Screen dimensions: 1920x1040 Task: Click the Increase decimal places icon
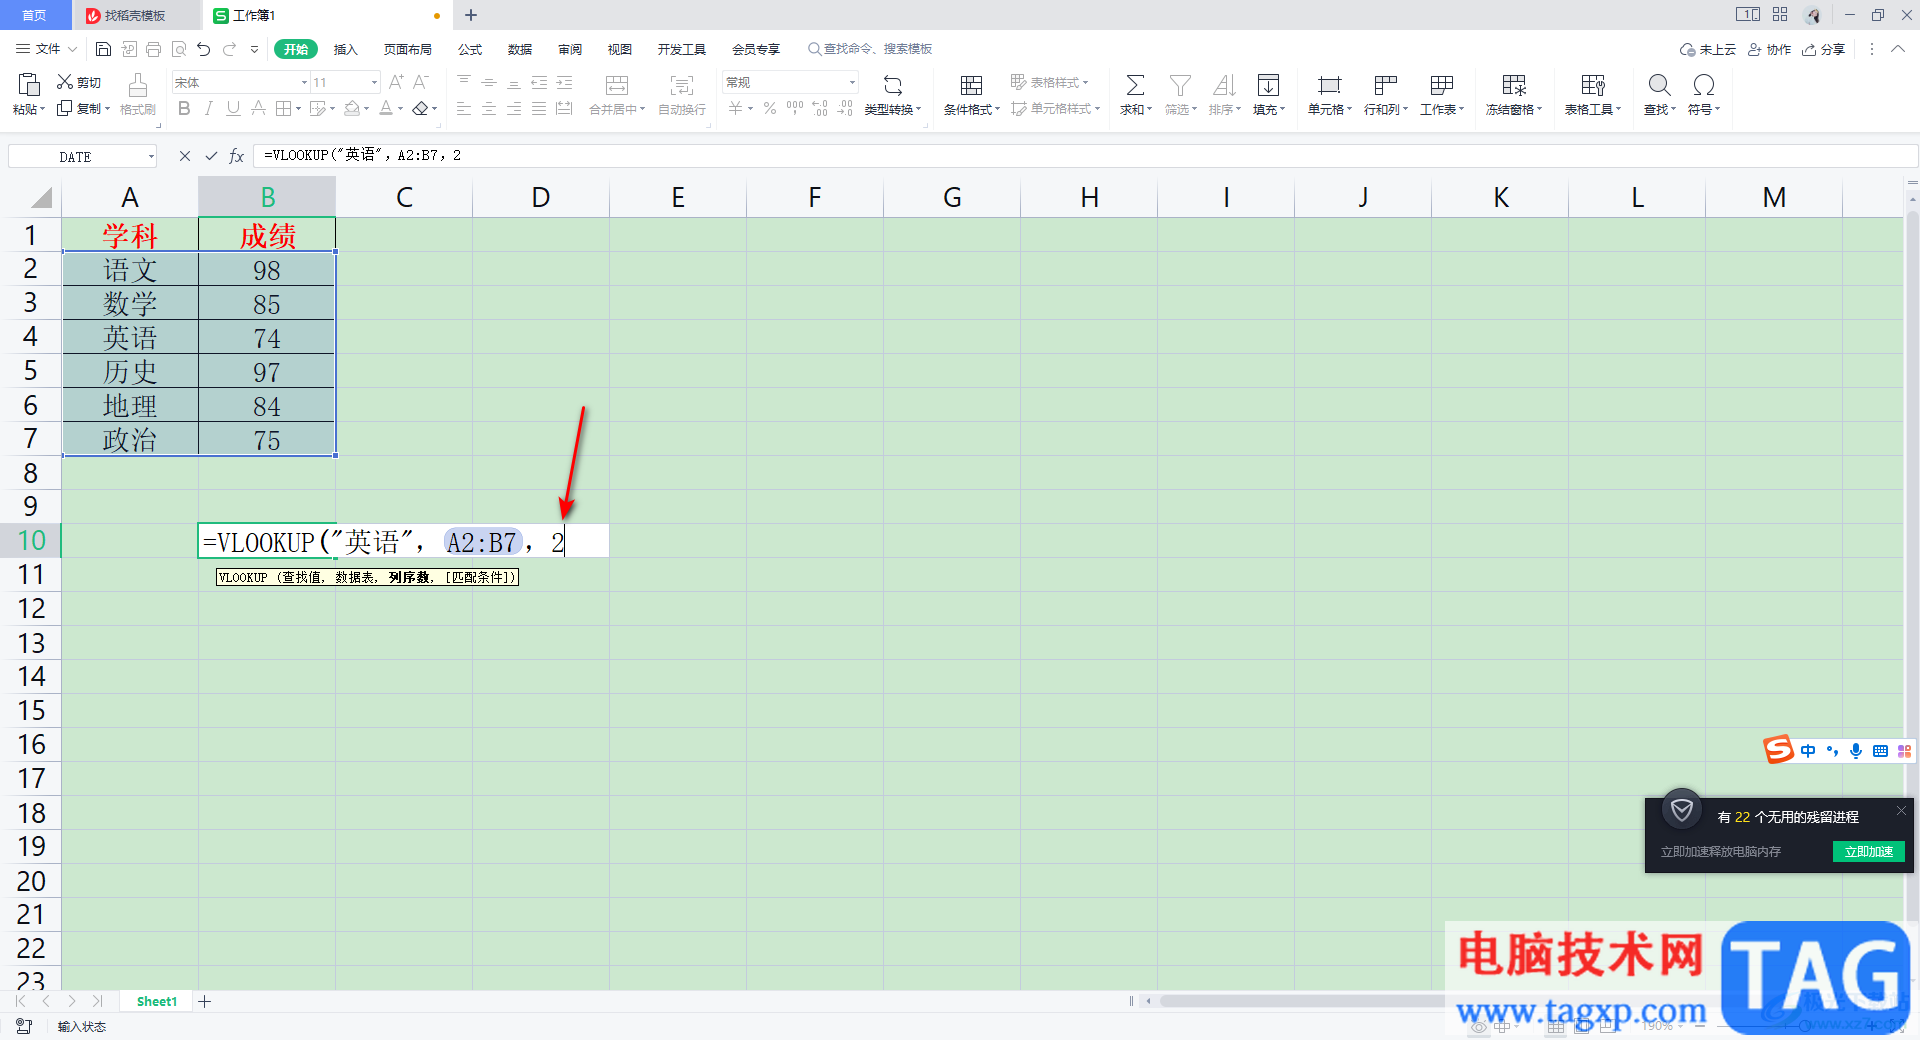click(x=820, y=108)
